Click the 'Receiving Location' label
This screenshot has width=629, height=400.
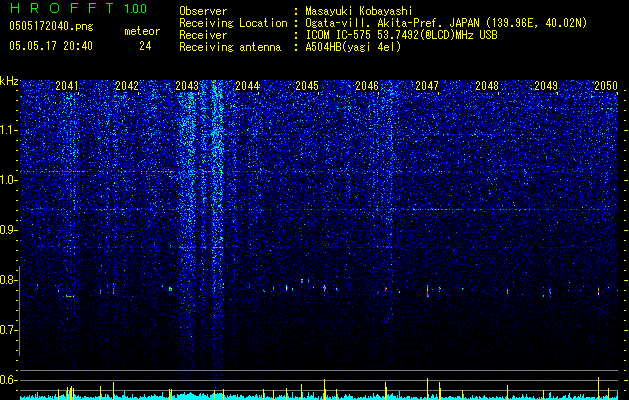[x=233, y=23]
